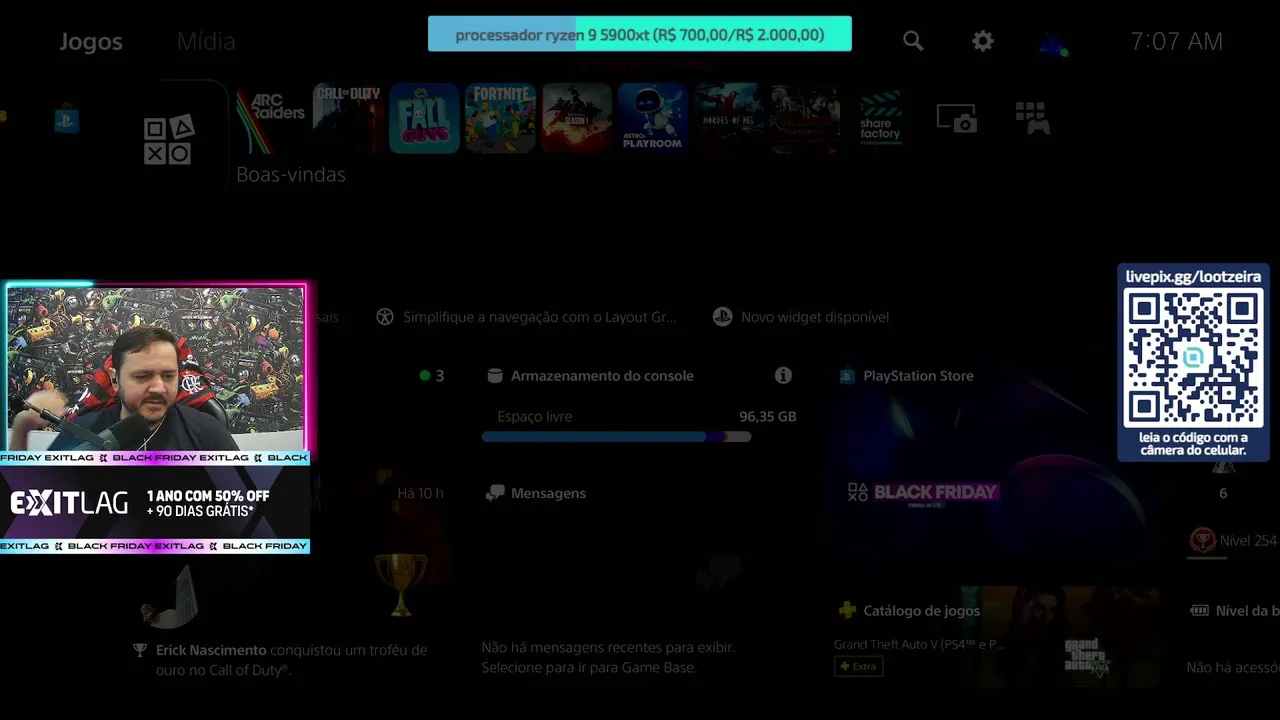Click the Nível 254 trophy level
The image size is (1280, 720).
coord(1233,540)
